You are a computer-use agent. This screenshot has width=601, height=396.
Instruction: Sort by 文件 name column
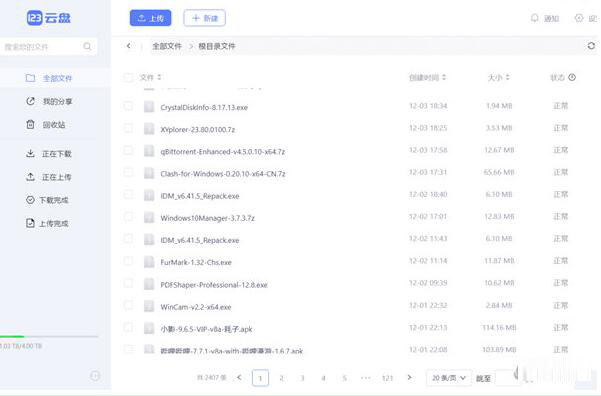click(150, 77)
